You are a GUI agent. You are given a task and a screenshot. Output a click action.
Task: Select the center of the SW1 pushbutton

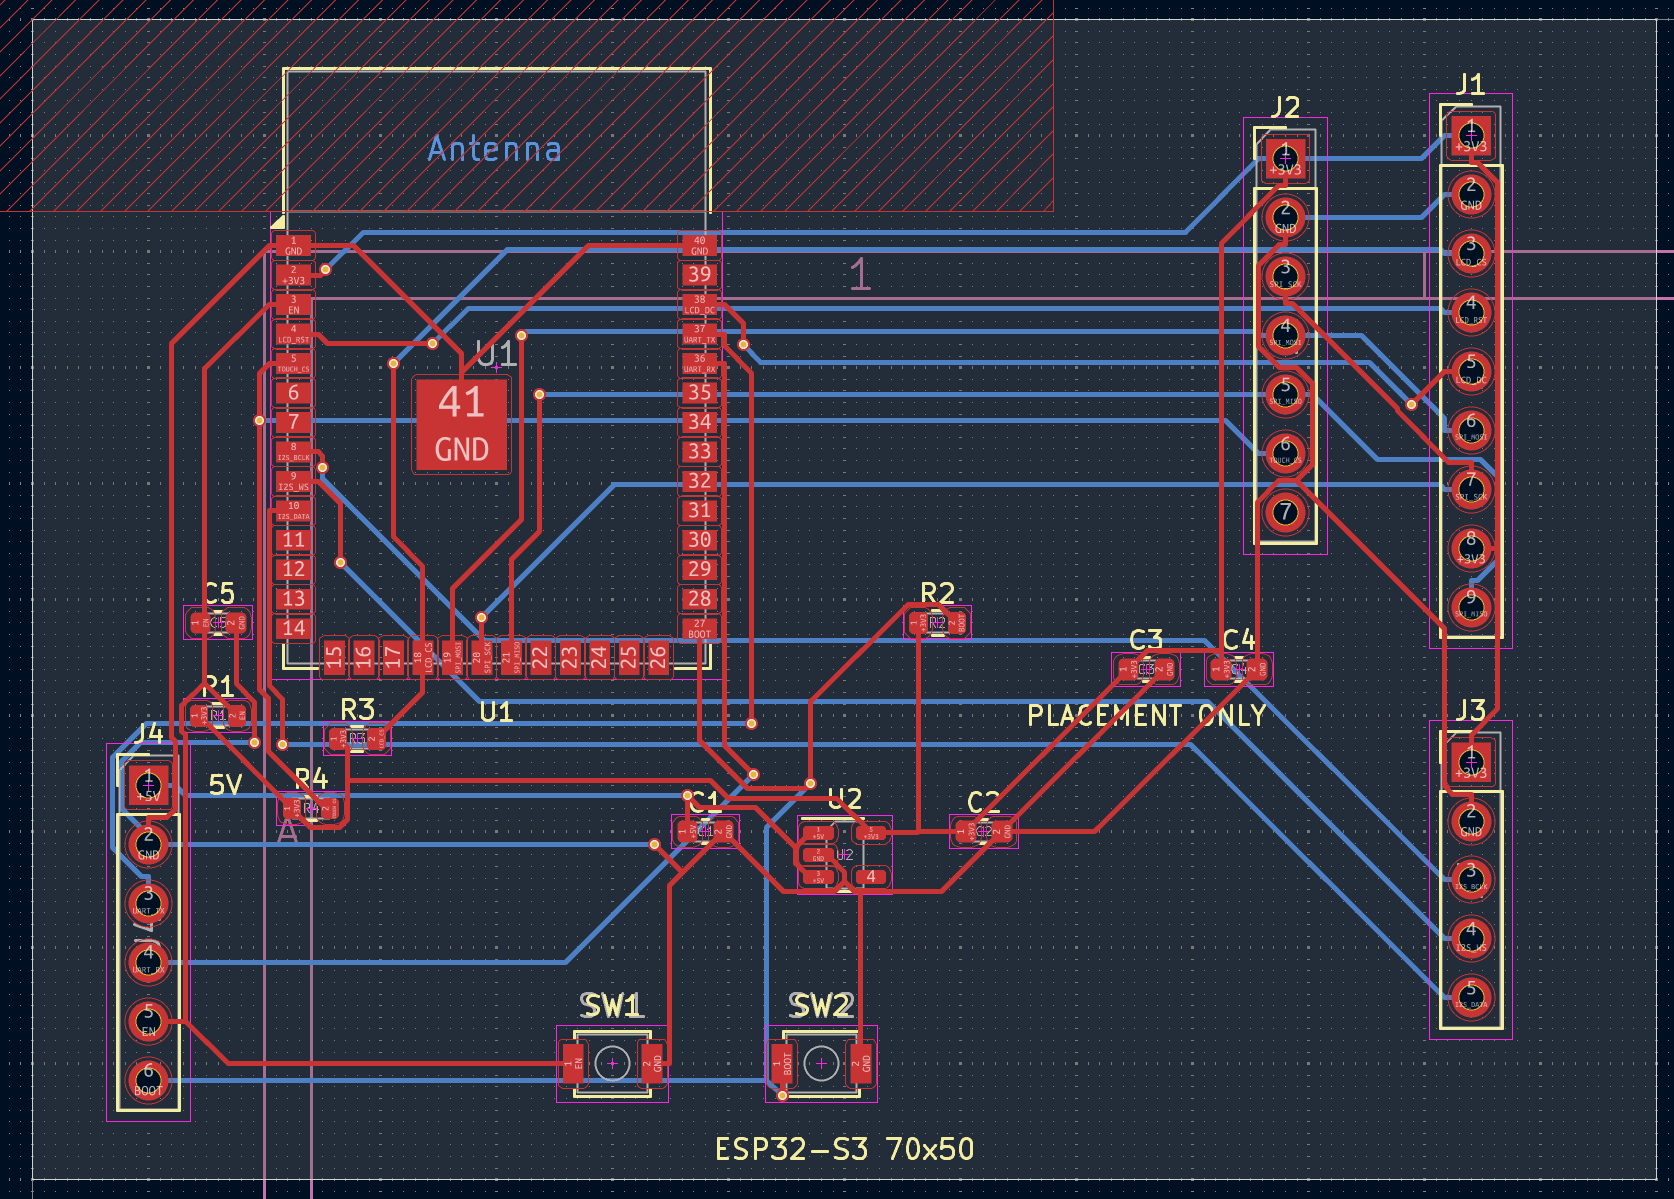(x=612, y=1063)
